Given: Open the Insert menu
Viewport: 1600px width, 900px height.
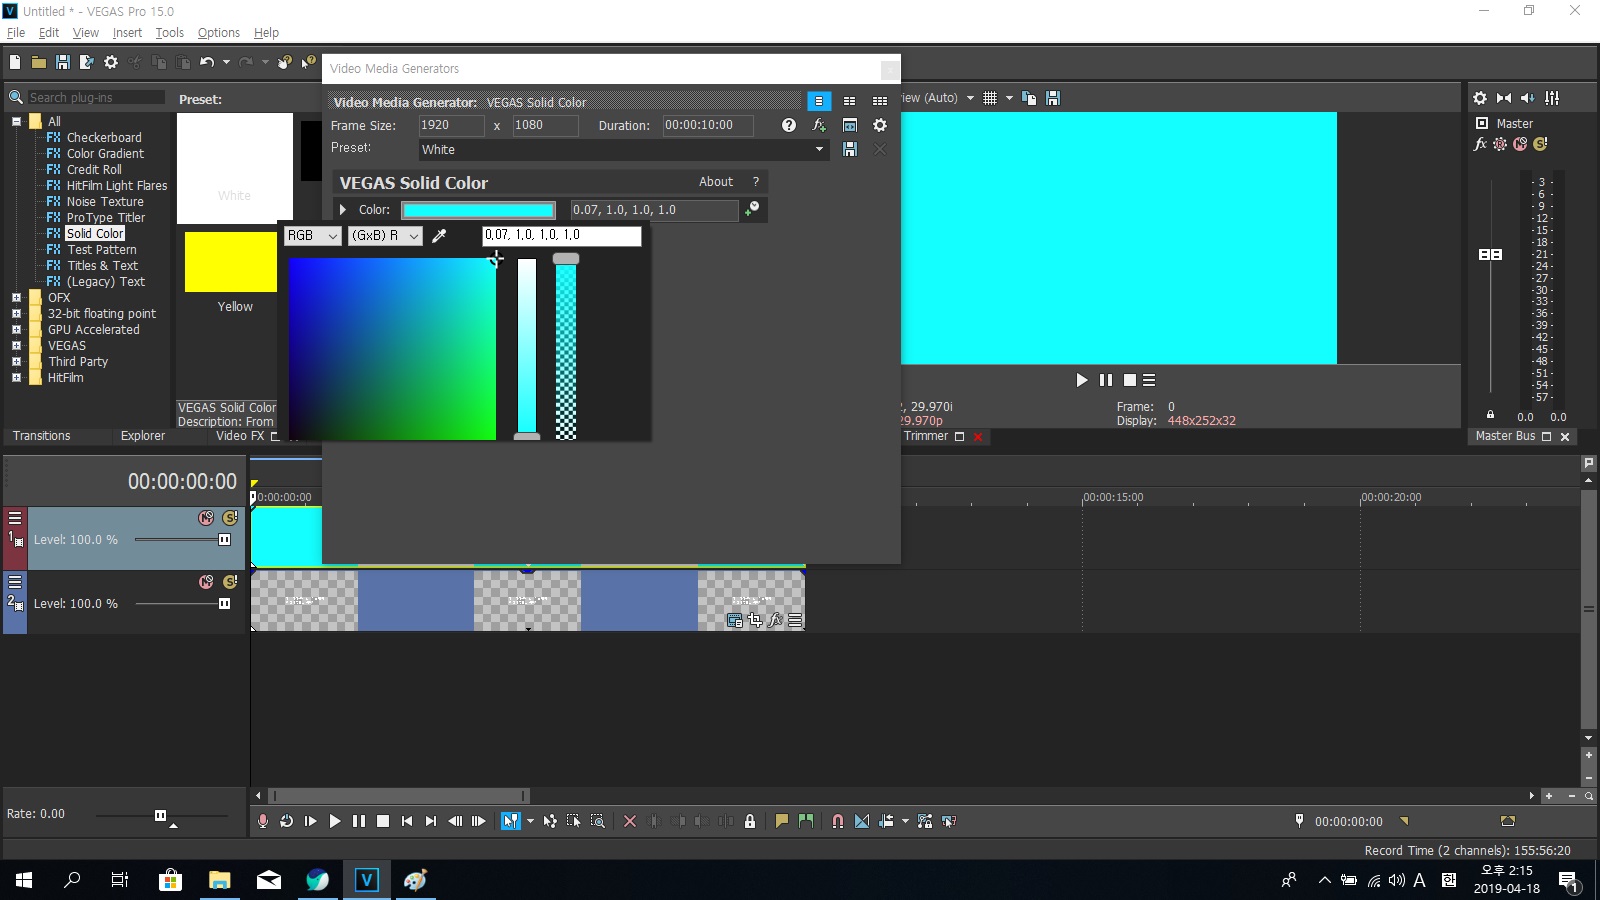Looking at the screenshot, I should pyautogui.click(x=127, y=32).
